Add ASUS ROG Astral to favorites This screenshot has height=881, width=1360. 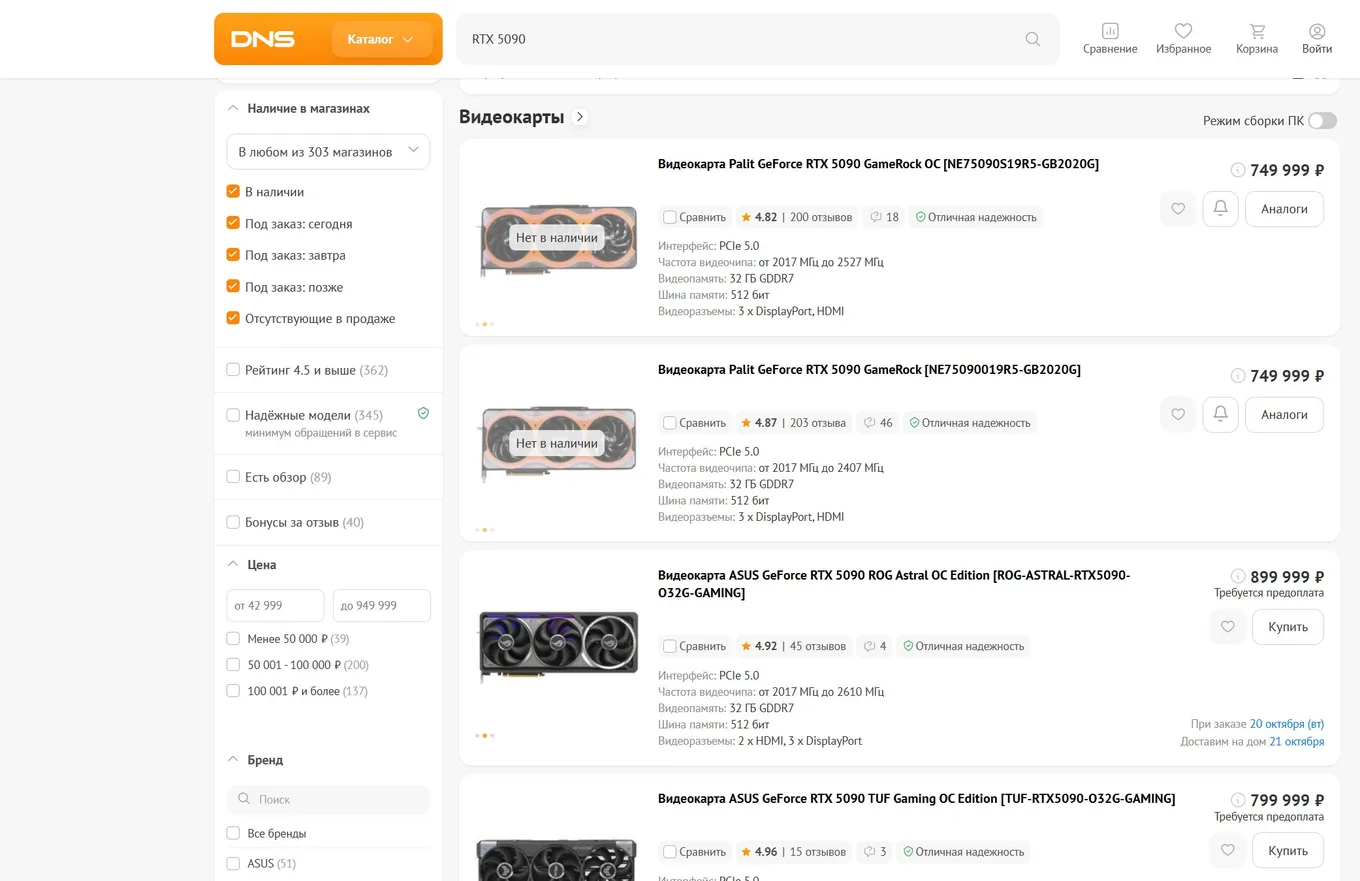tap(1228, 627)
